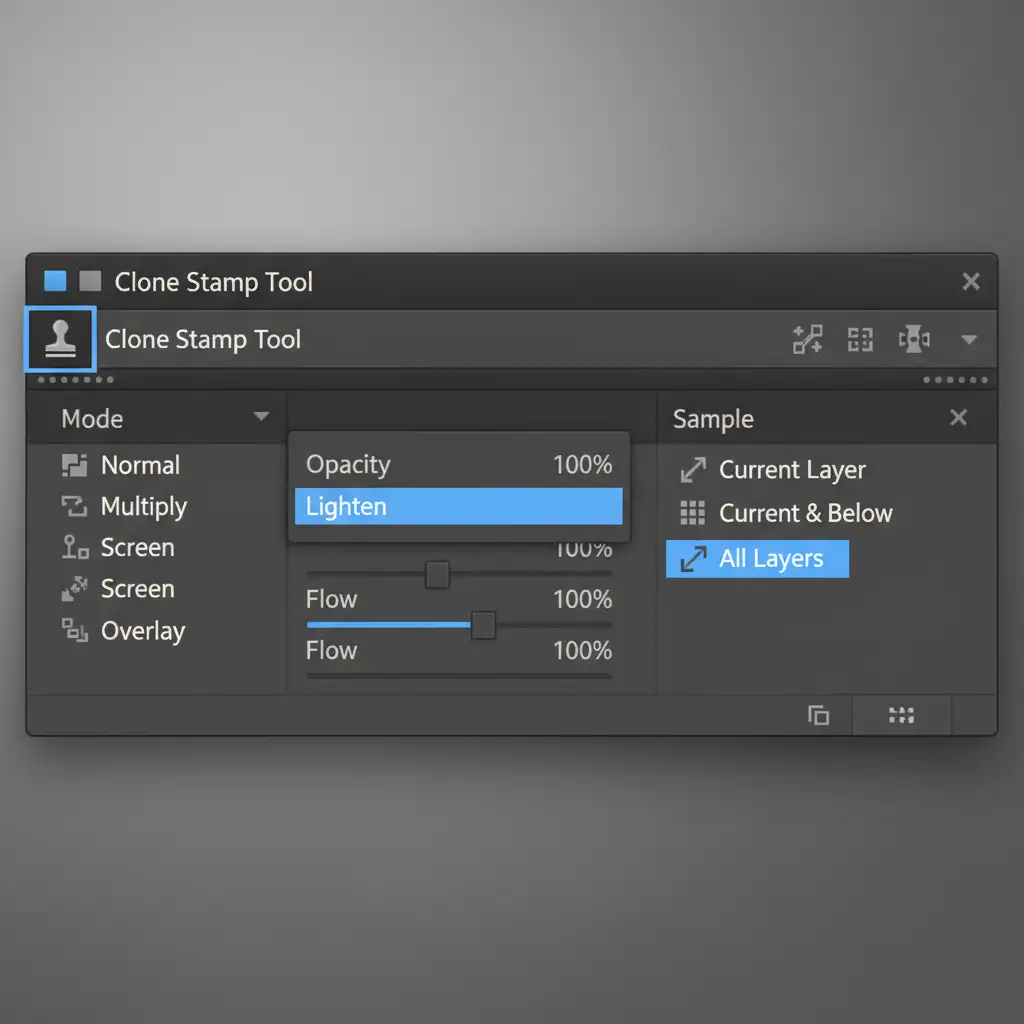Pick Current & Below sample option

point(805,513)
